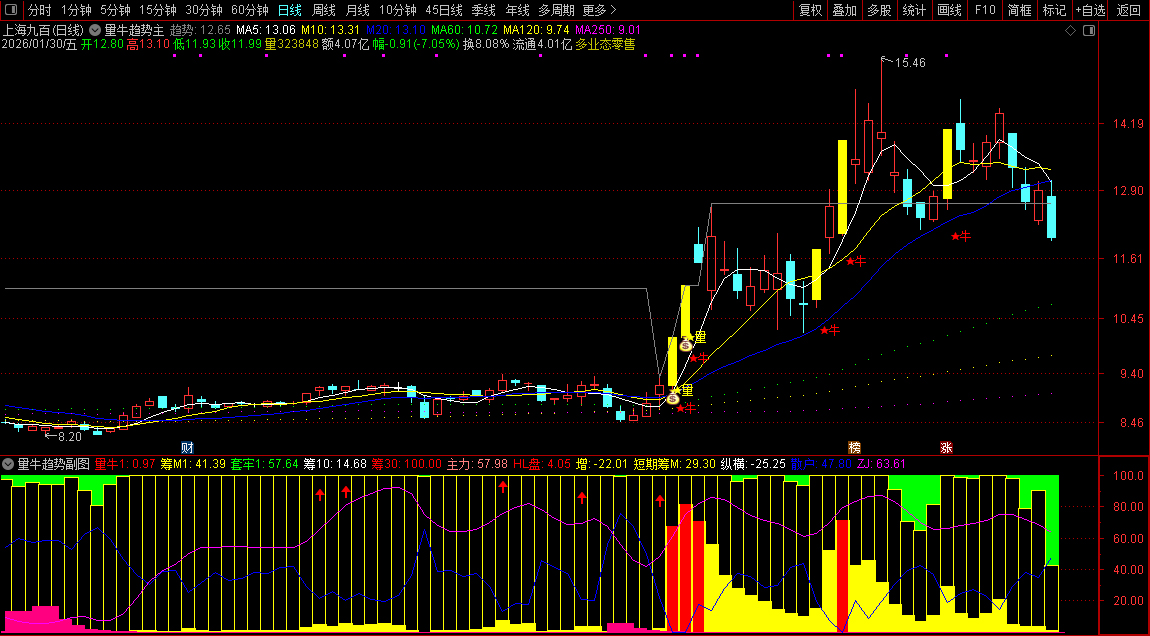This screenshot has width=1150, height=636.
Task: Open the 多股 multi-stock view
Action: point(879,10)
